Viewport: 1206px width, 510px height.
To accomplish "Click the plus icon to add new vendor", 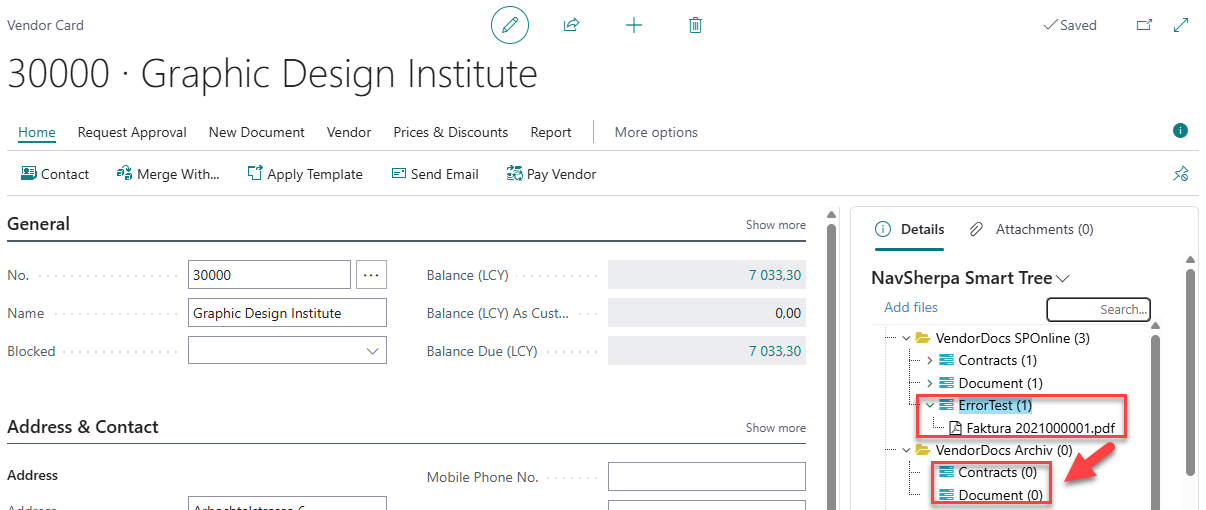I will pyautogui.click(x=633, y=25).
